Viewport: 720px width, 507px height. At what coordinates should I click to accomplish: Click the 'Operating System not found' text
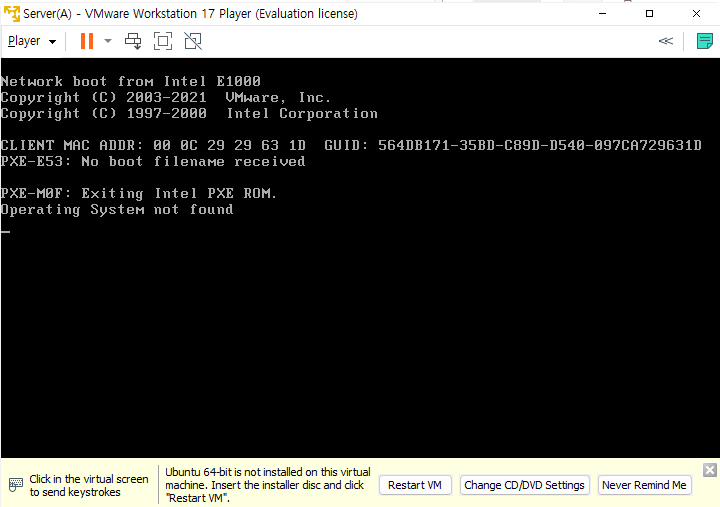tap(117, 210)
